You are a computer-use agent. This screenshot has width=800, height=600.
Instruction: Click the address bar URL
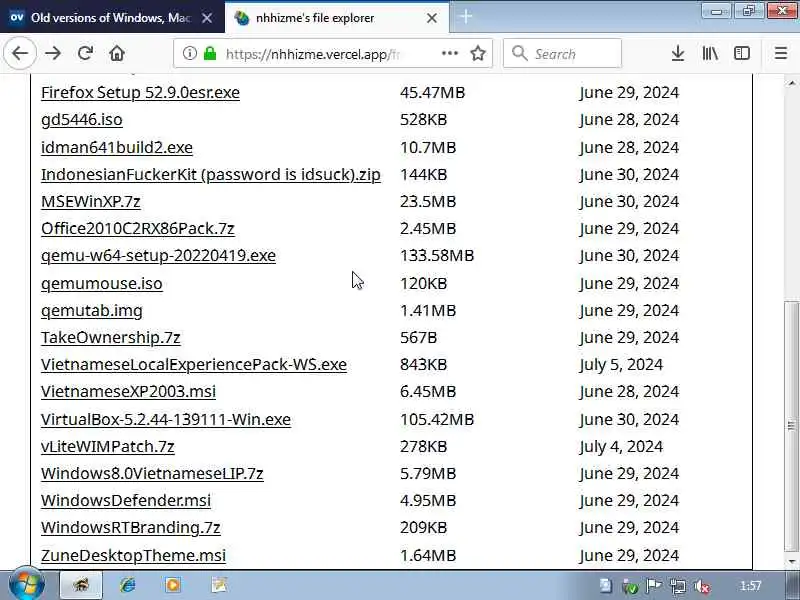pyautogui.click(x=312, y=54)
